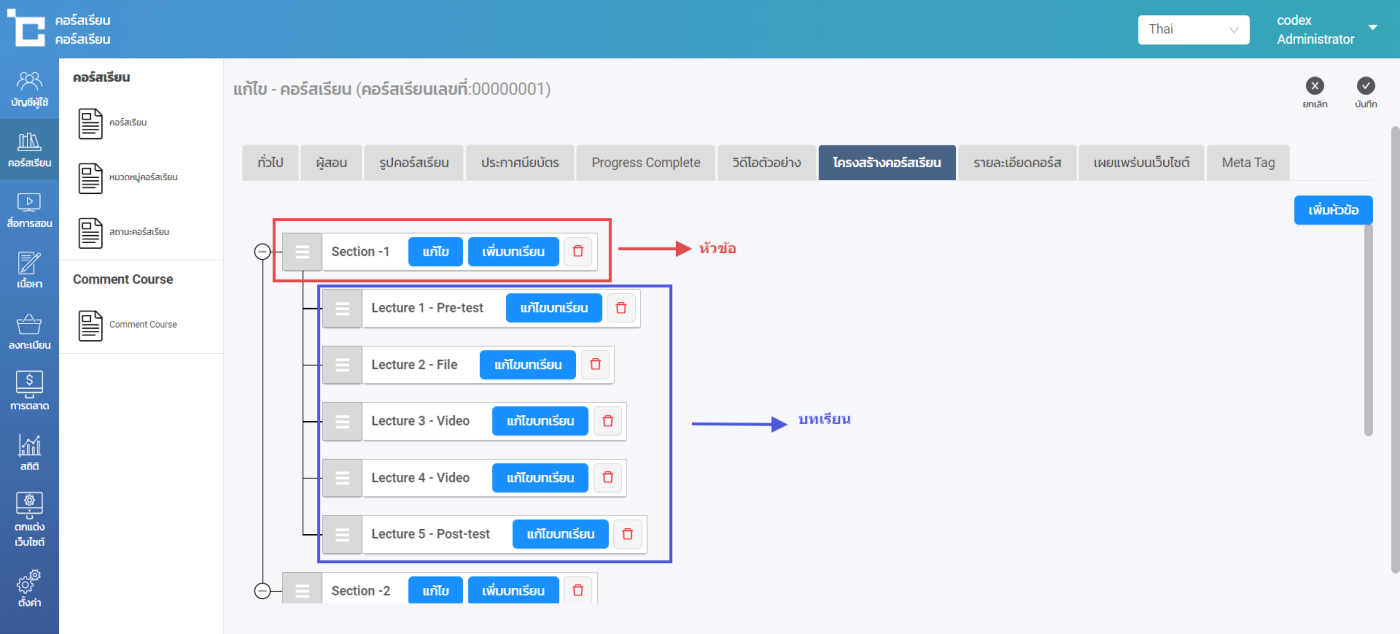This screenshot has width=1400, height=634.
Task: Switch to the Meta Tag tab
Action: (x=1248, y=163)
